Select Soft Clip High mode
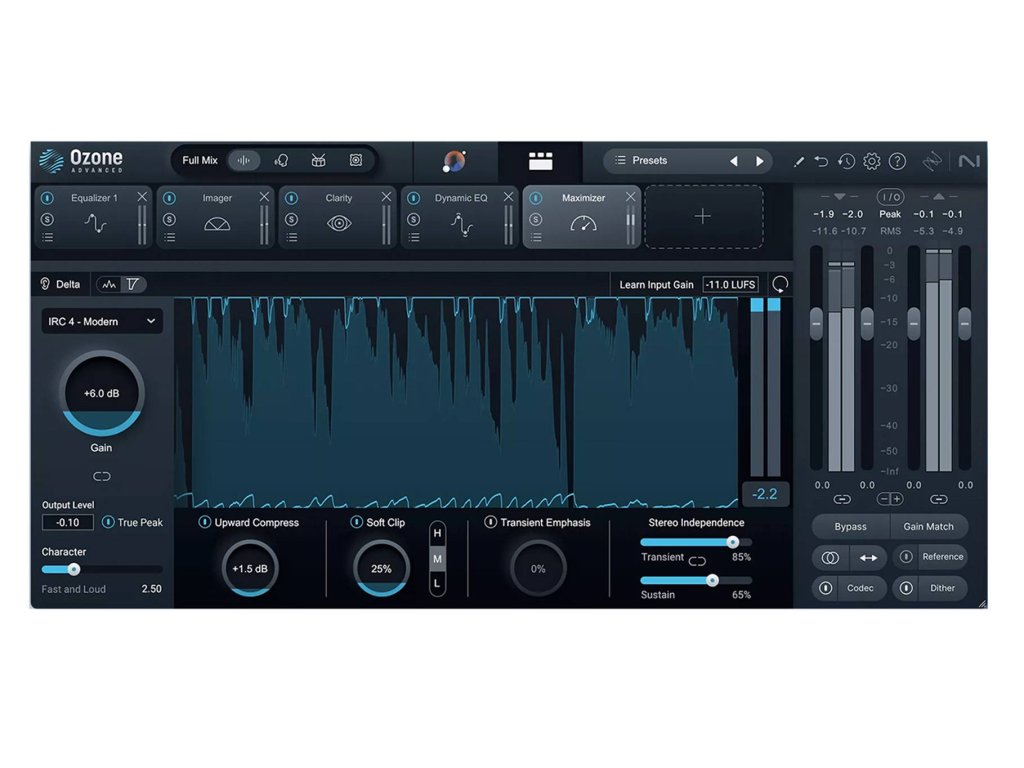1024x768 pixels. click(438, 534)
